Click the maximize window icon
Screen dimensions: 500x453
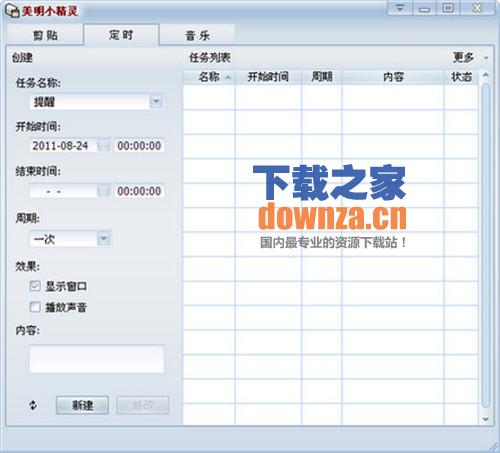click(x=448, y=8)
